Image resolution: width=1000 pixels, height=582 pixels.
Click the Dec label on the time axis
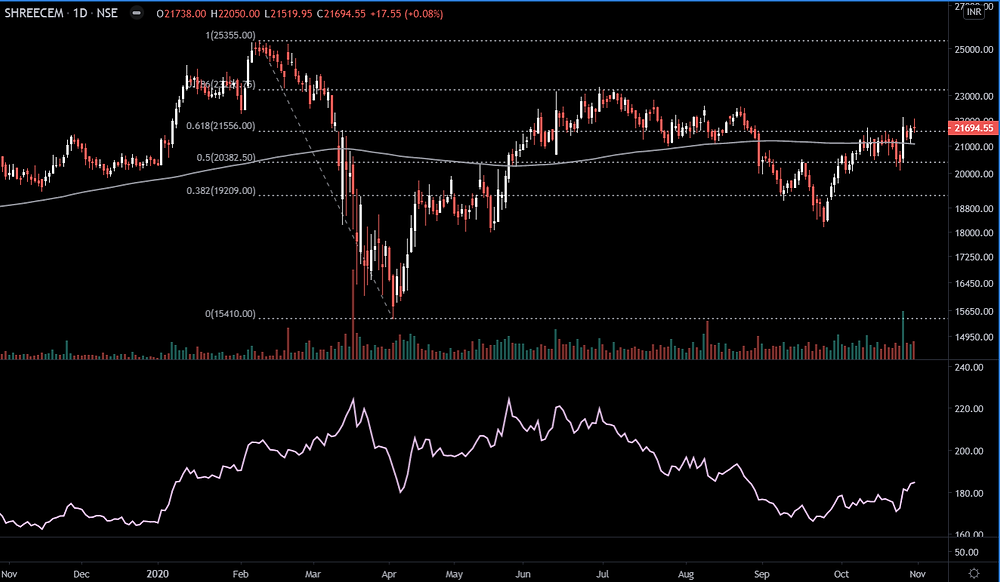point(81,574)
